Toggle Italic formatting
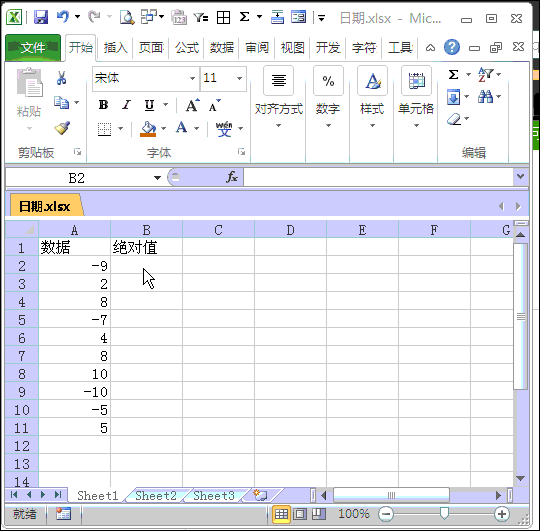 126,105
